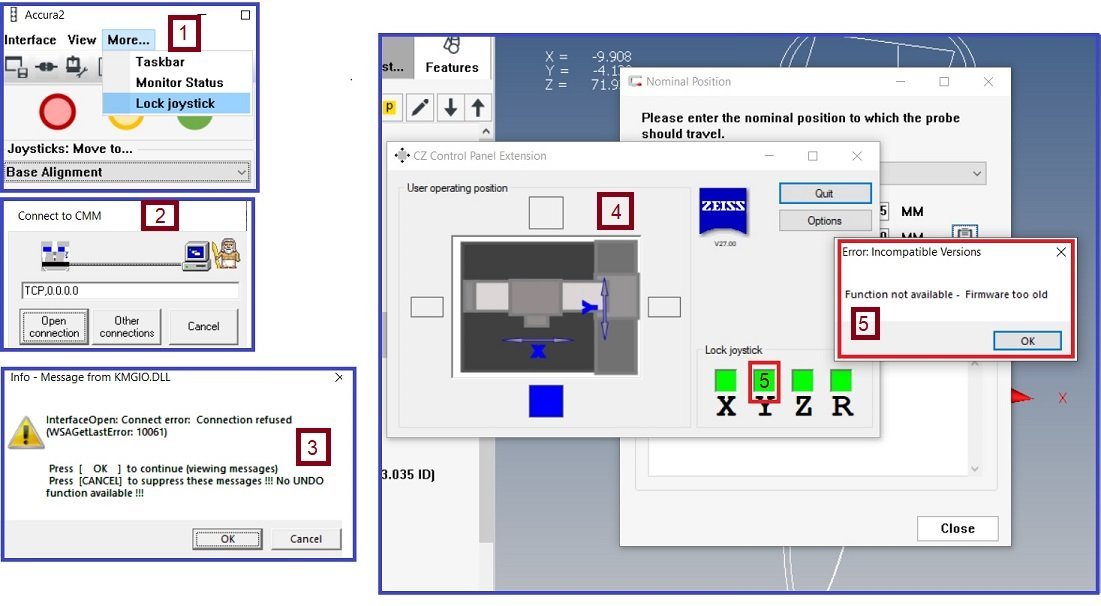Click the down arrow toolbar icon
Viewport: 1101px width, 606px height.
[x=450, y=107]
